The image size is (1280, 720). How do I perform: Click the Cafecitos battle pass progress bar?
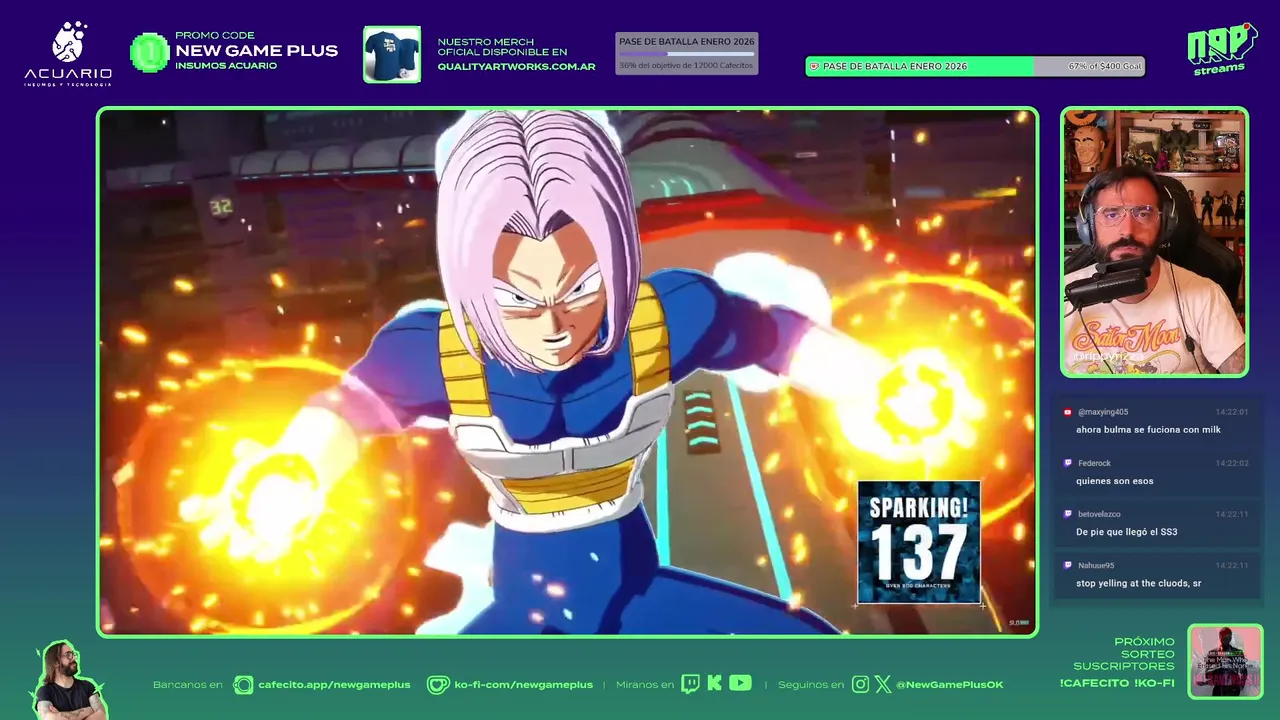coord(686,54)
